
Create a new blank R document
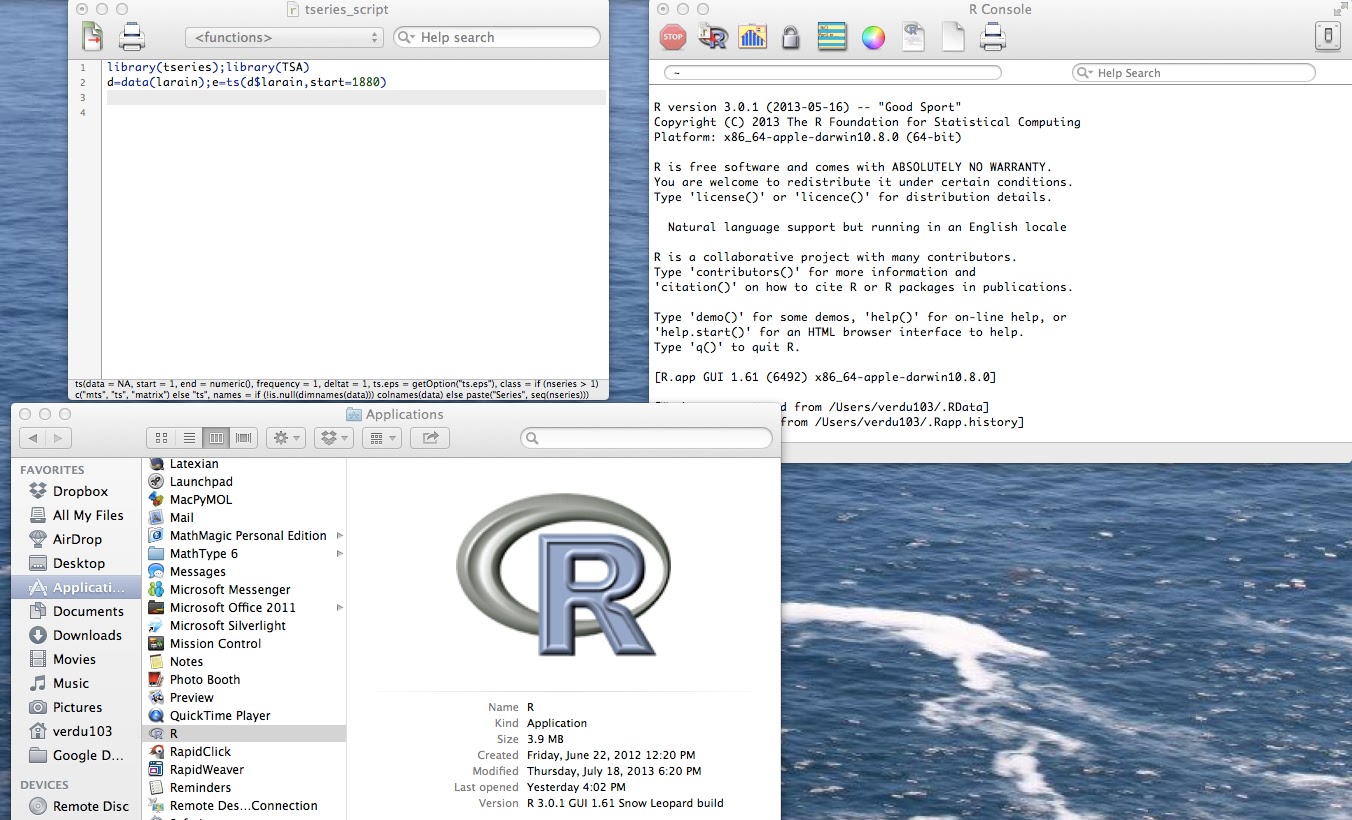952,38
